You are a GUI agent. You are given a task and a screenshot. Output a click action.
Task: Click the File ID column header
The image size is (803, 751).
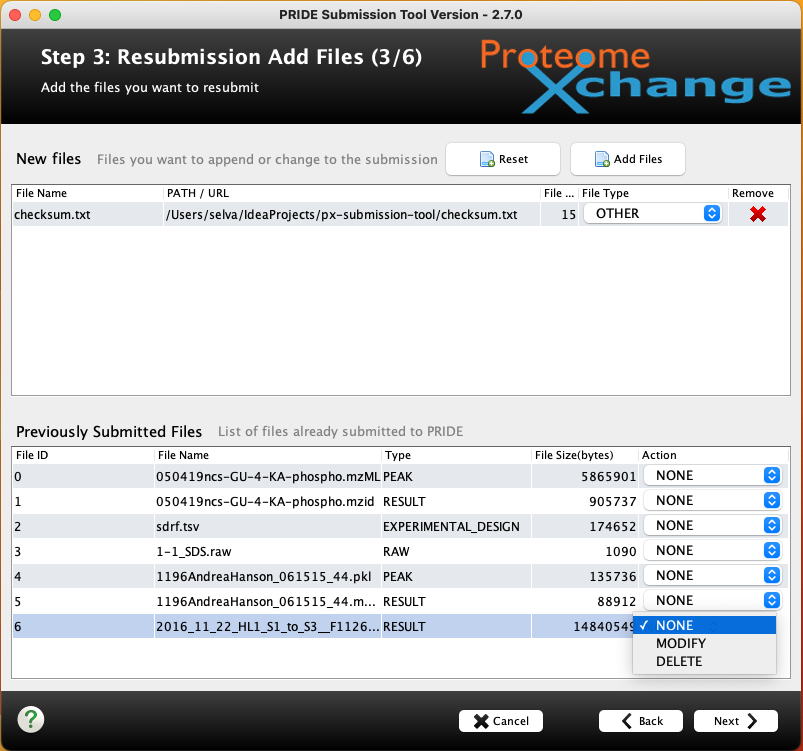83,455
